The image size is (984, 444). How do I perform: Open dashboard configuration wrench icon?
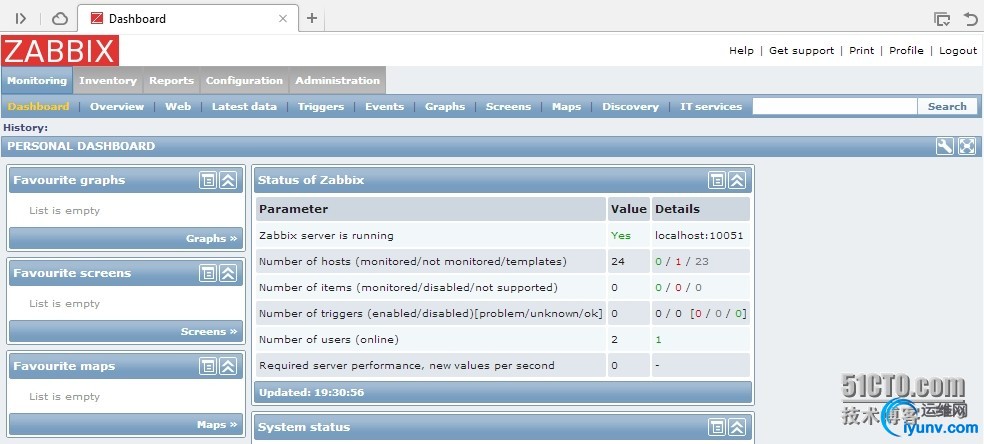click(x=944, y=146)
